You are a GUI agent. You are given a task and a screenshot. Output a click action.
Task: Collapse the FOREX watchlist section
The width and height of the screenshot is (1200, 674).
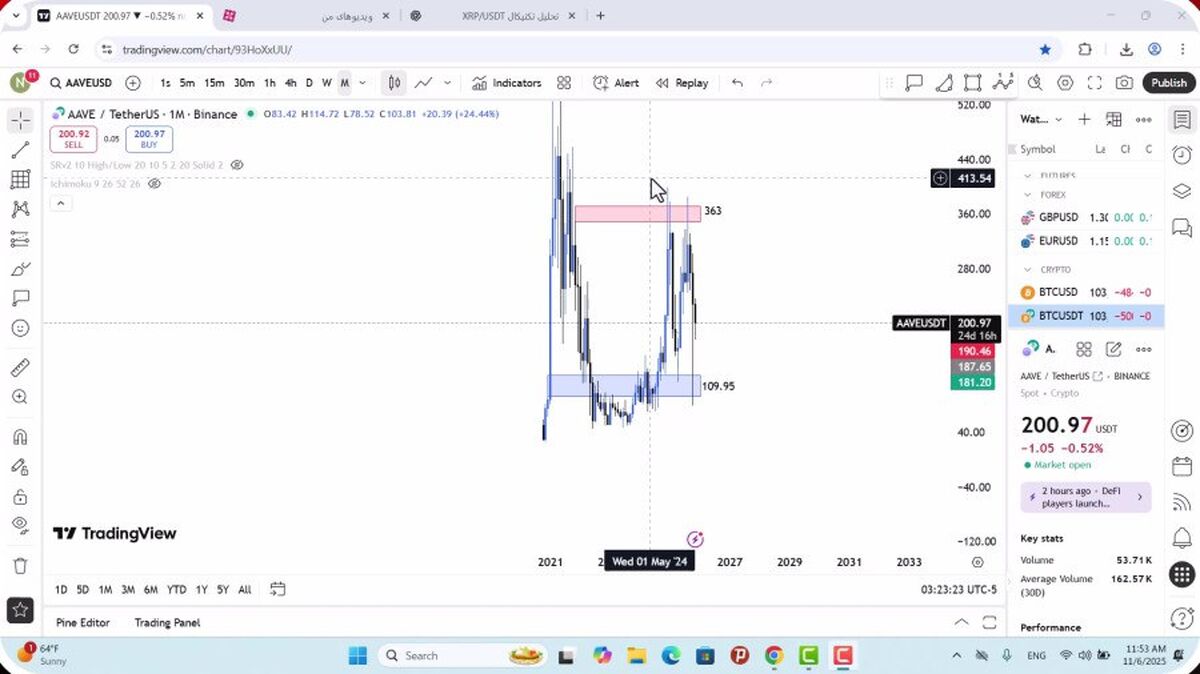(1029, 195)
